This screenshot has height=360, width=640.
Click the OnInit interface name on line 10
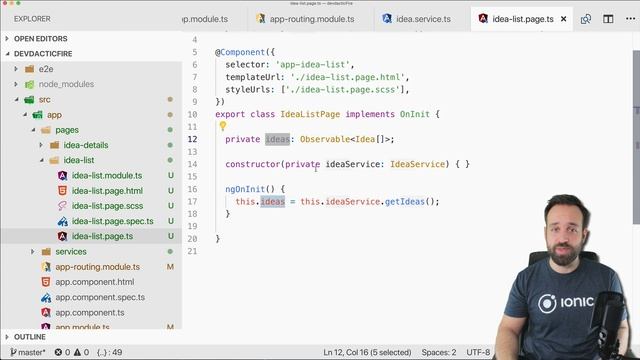(415, 114)
